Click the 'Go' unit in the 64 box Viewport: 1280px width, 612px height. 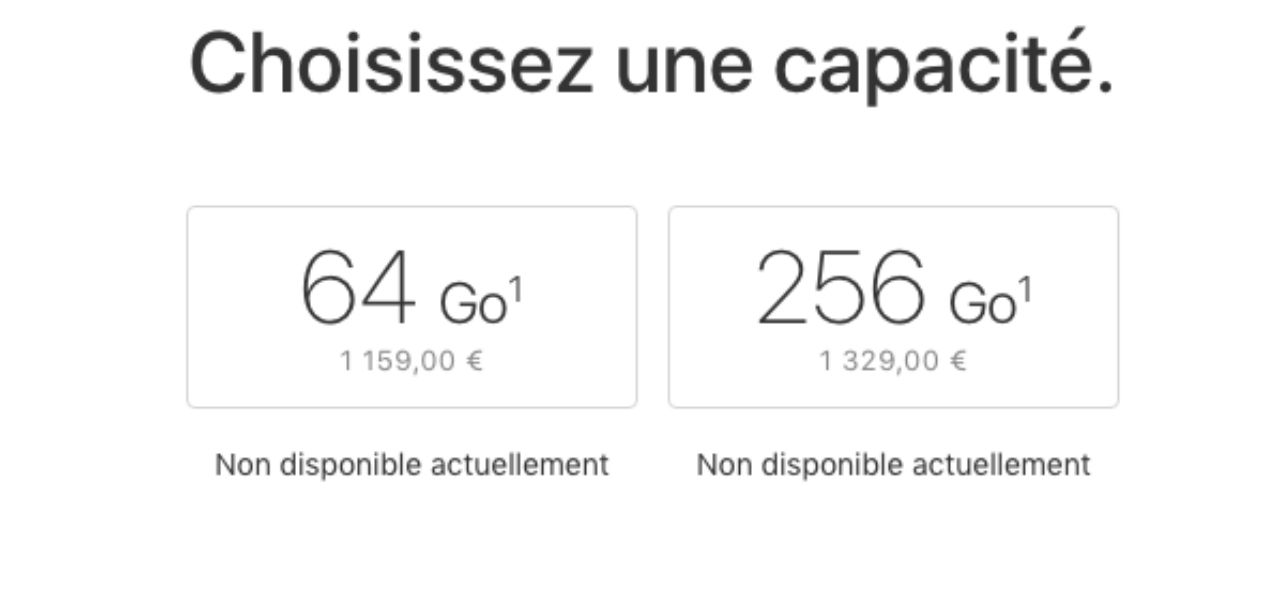pos(472,304)
